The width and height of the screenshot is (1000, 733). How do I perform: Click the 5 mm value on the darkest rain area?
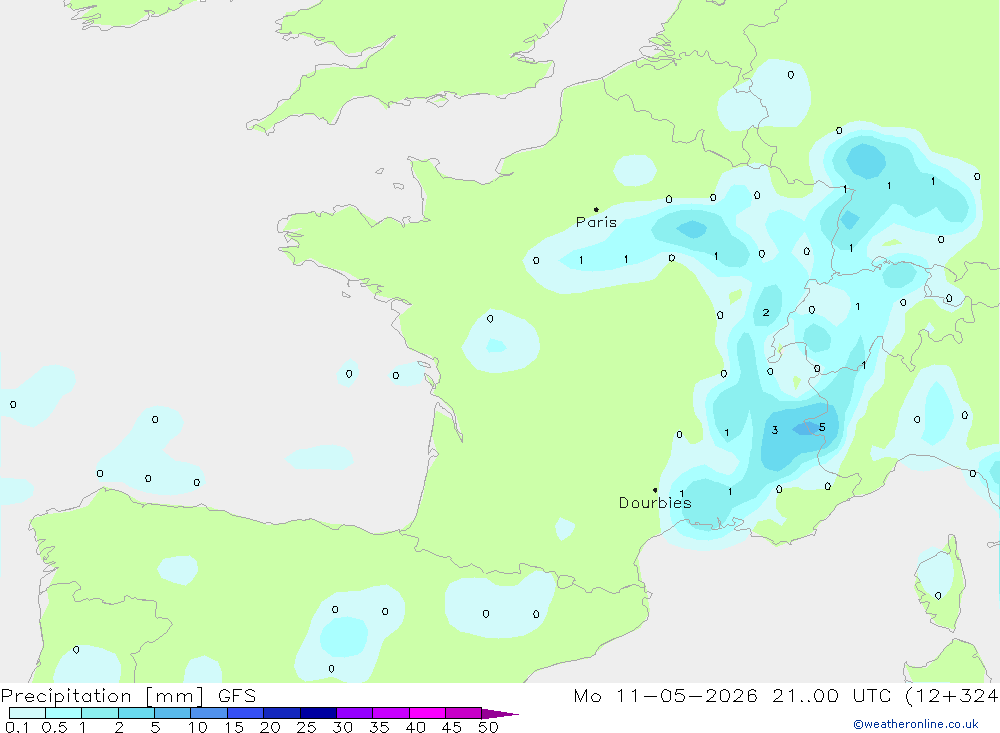click(x=822, y=427)
